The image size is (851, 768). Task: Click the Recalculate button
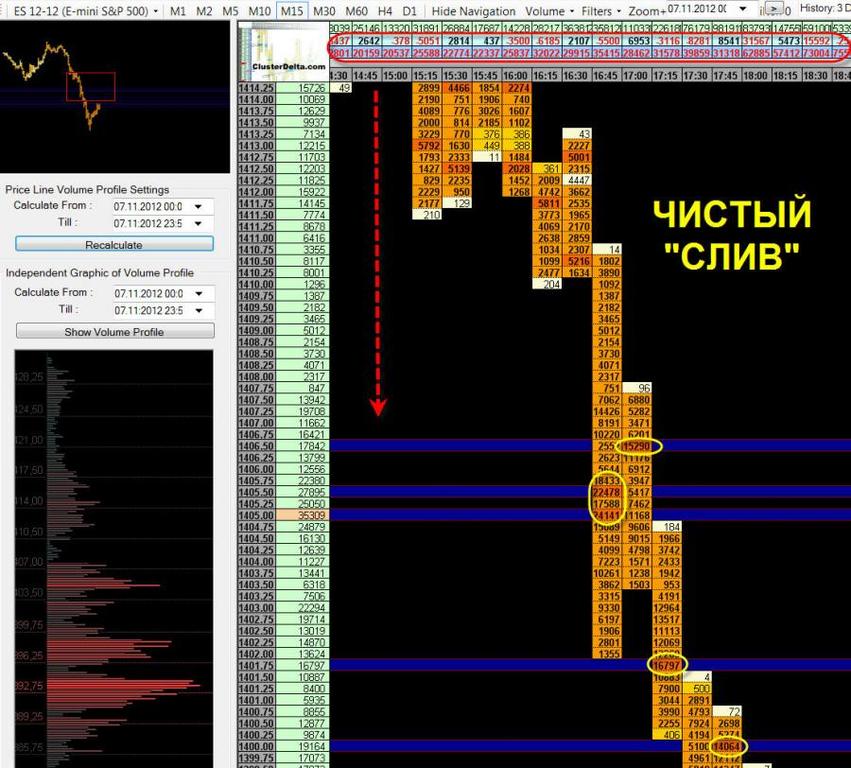coord(114,244)
